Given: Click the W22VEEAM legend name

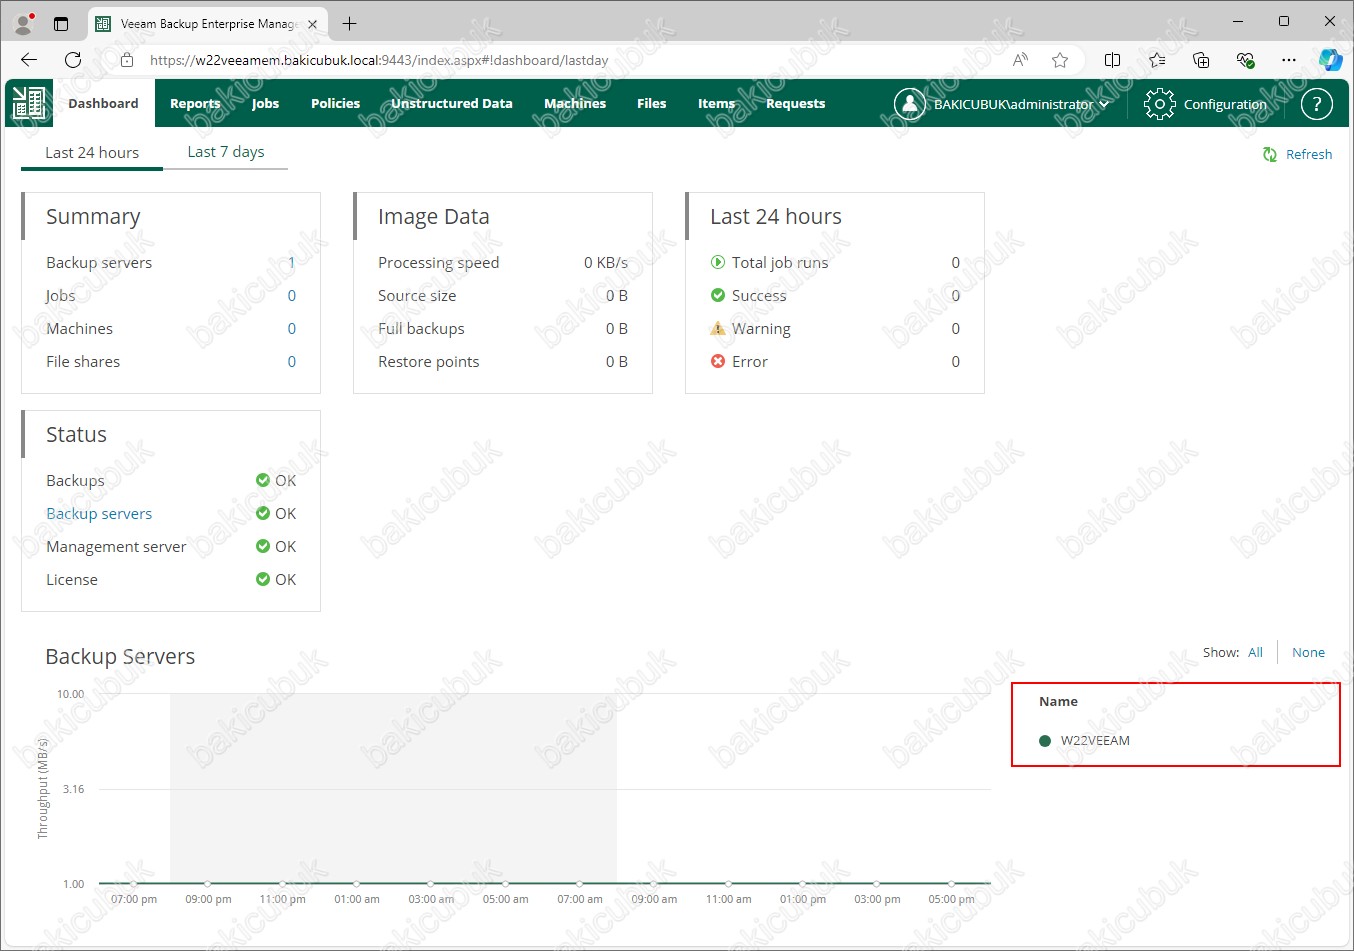Looking at the screenshot, I should tap(1095, 741).
